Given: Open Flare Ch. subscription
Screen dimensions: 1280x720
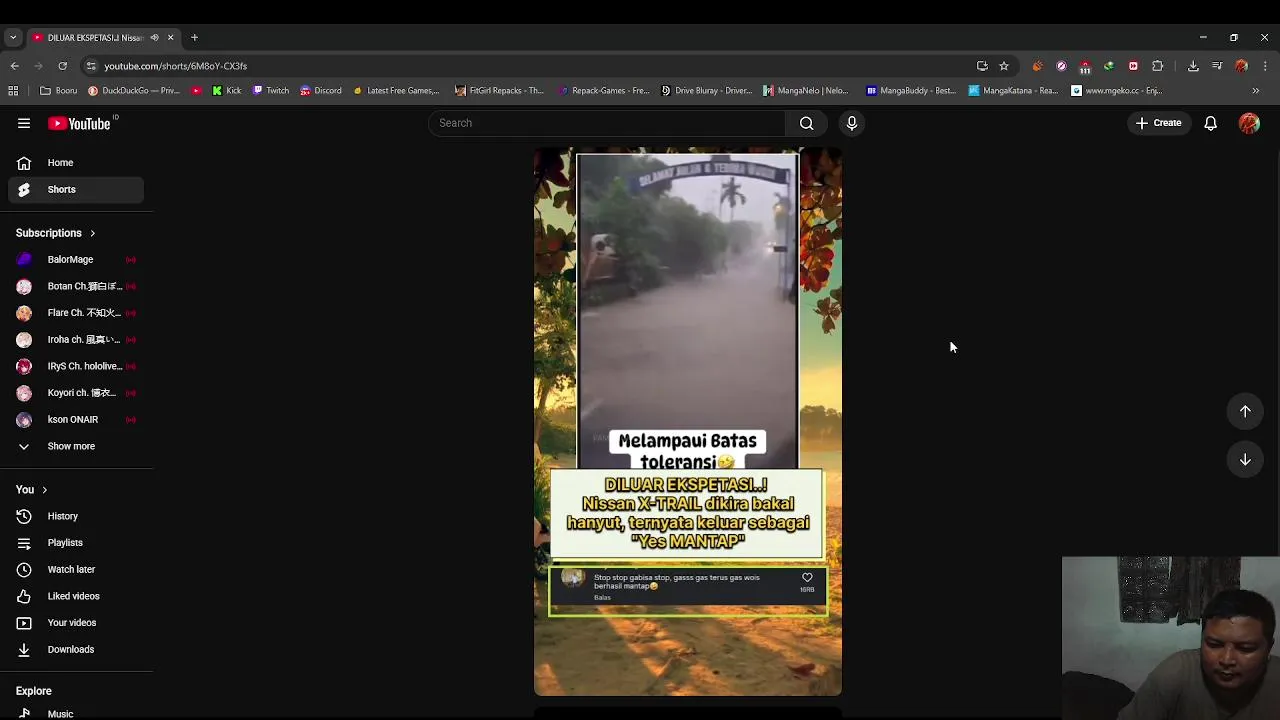Looking at the screenshot, I should (76, 313).
